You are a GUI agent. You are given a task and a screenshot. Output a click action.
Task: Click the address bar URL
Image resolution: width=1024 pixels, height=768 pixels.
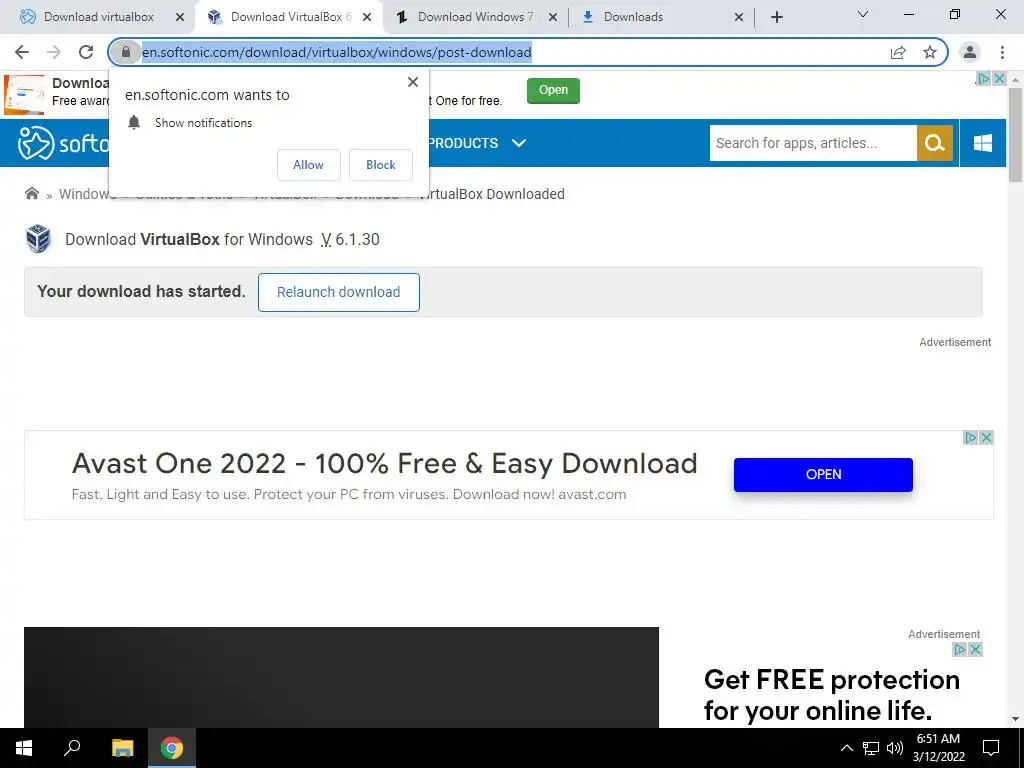337,52
